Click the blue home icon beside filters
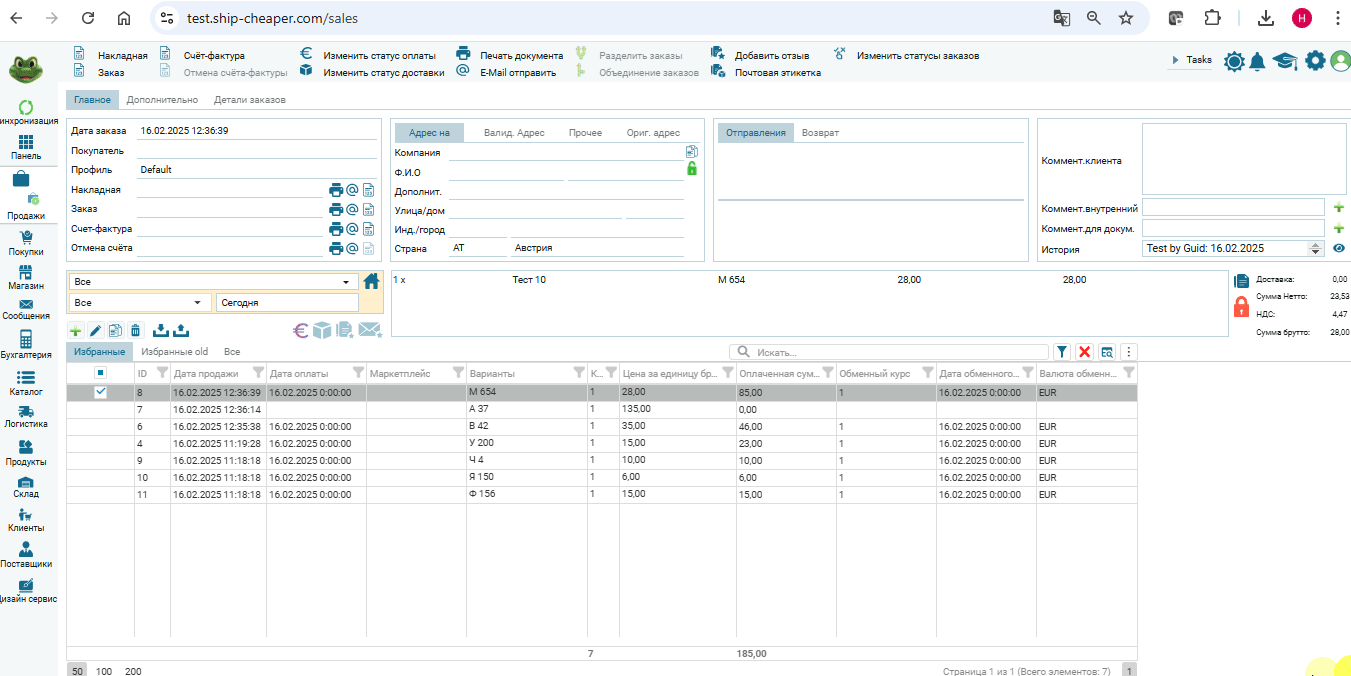 pos(371,282)
